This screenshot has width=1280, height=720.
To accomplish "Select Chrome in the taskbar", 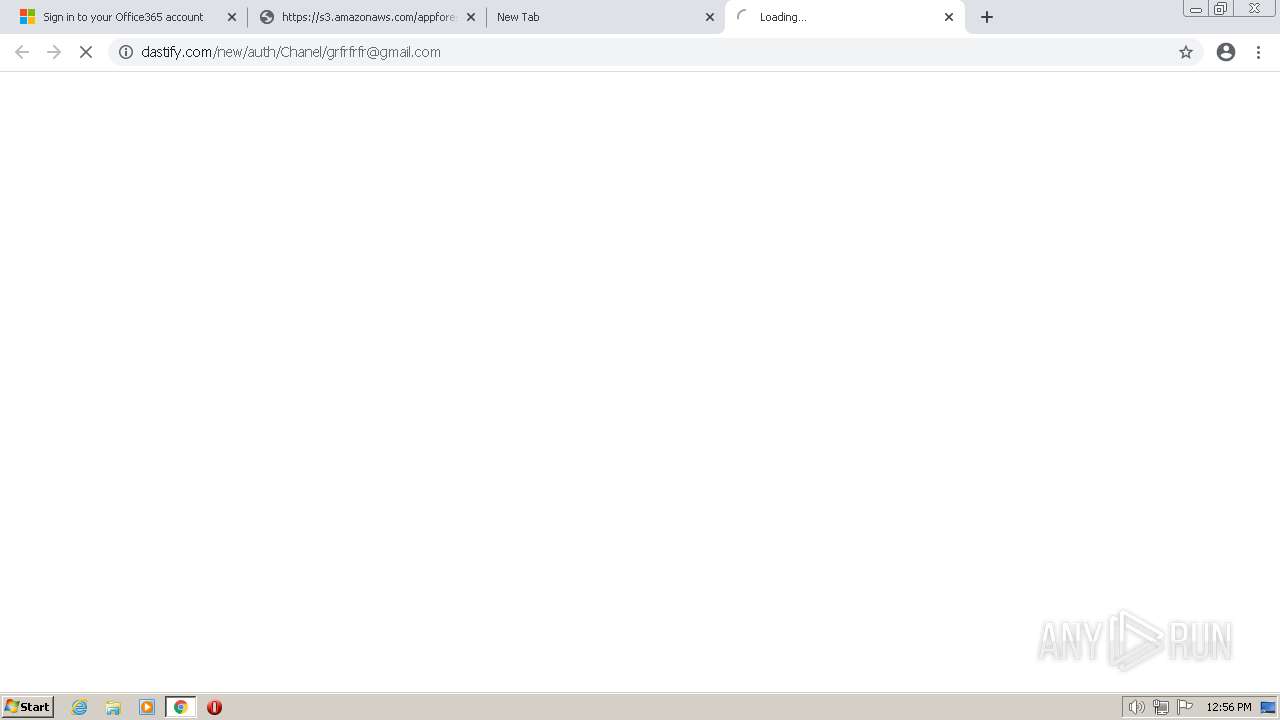I will pos(181,707).
